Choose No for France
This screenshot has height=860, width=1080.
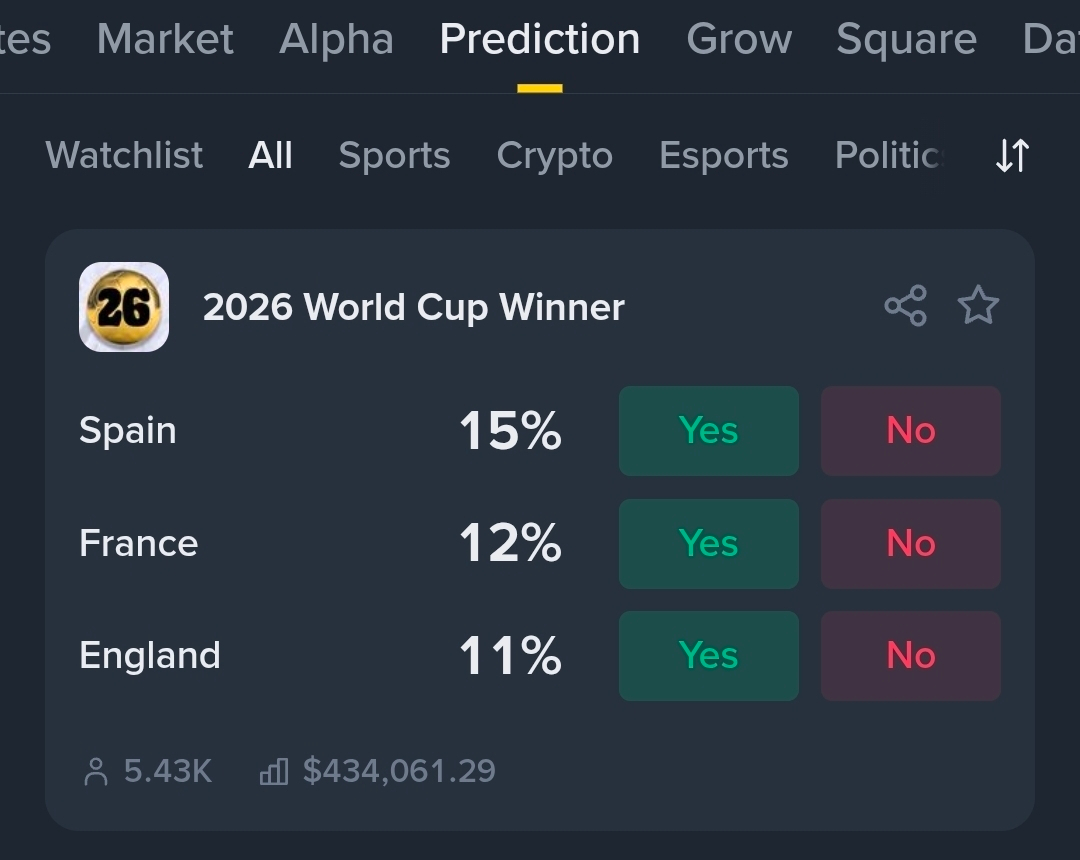911,544
